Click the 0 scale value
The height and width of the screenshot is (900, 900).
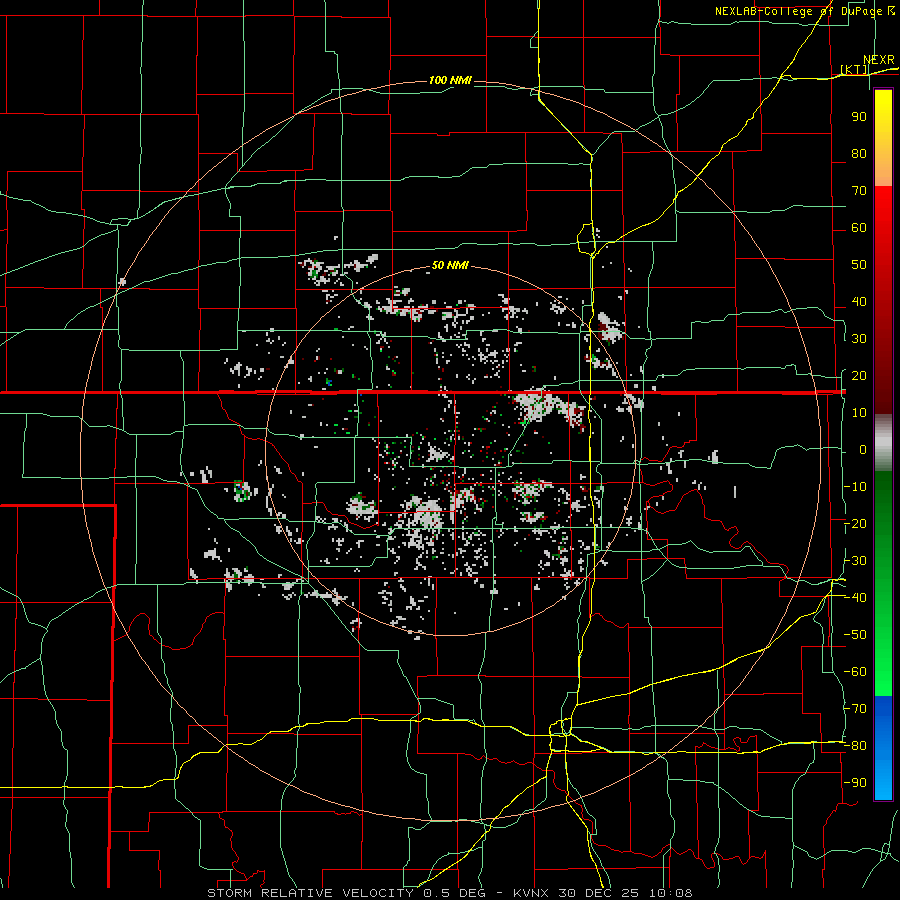click(x=863, y=450)
